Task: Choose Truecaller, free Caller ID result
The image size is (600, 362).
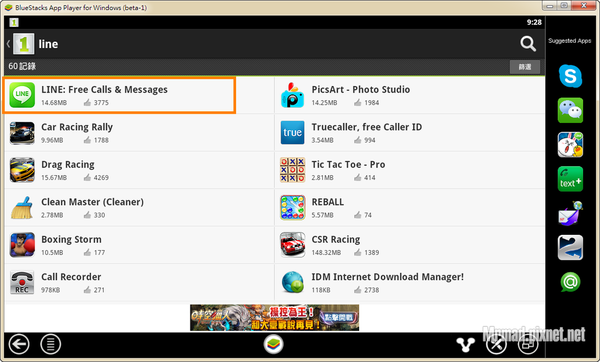Action: pyautogui.click(x=409, y=133)
